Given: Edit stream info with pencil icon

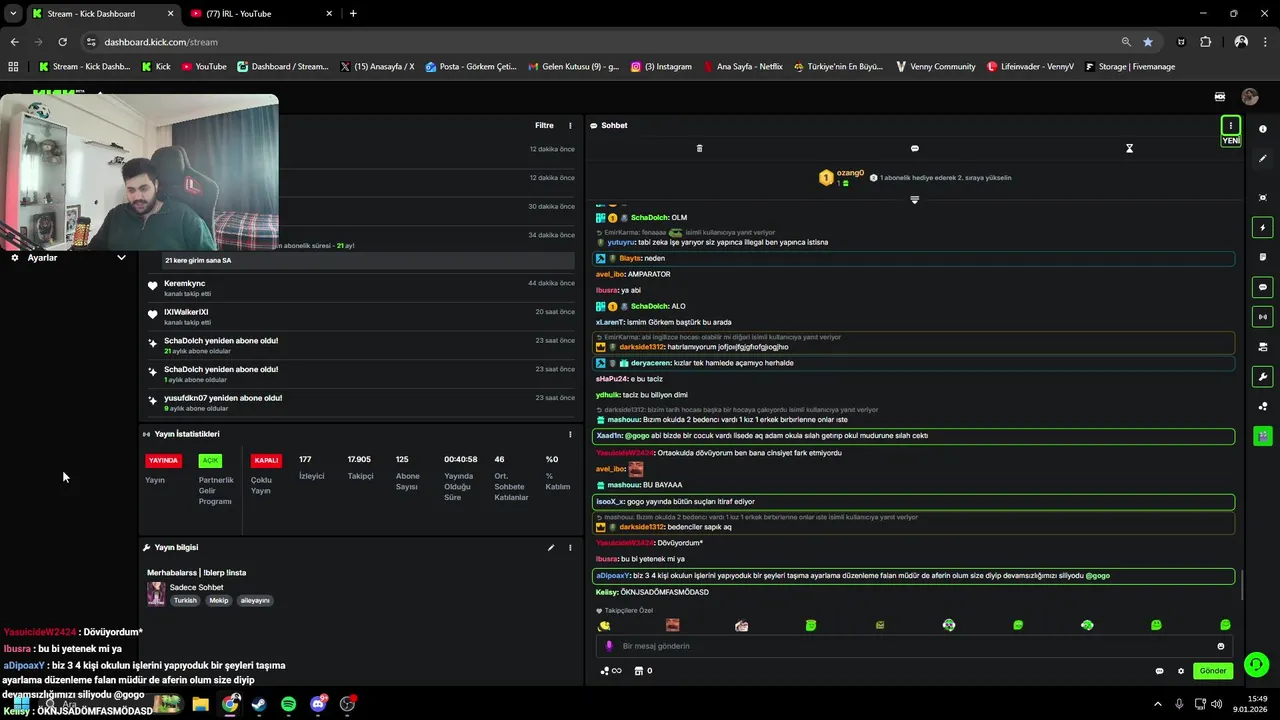Looking at the screenshot, I should pos(551,548).
